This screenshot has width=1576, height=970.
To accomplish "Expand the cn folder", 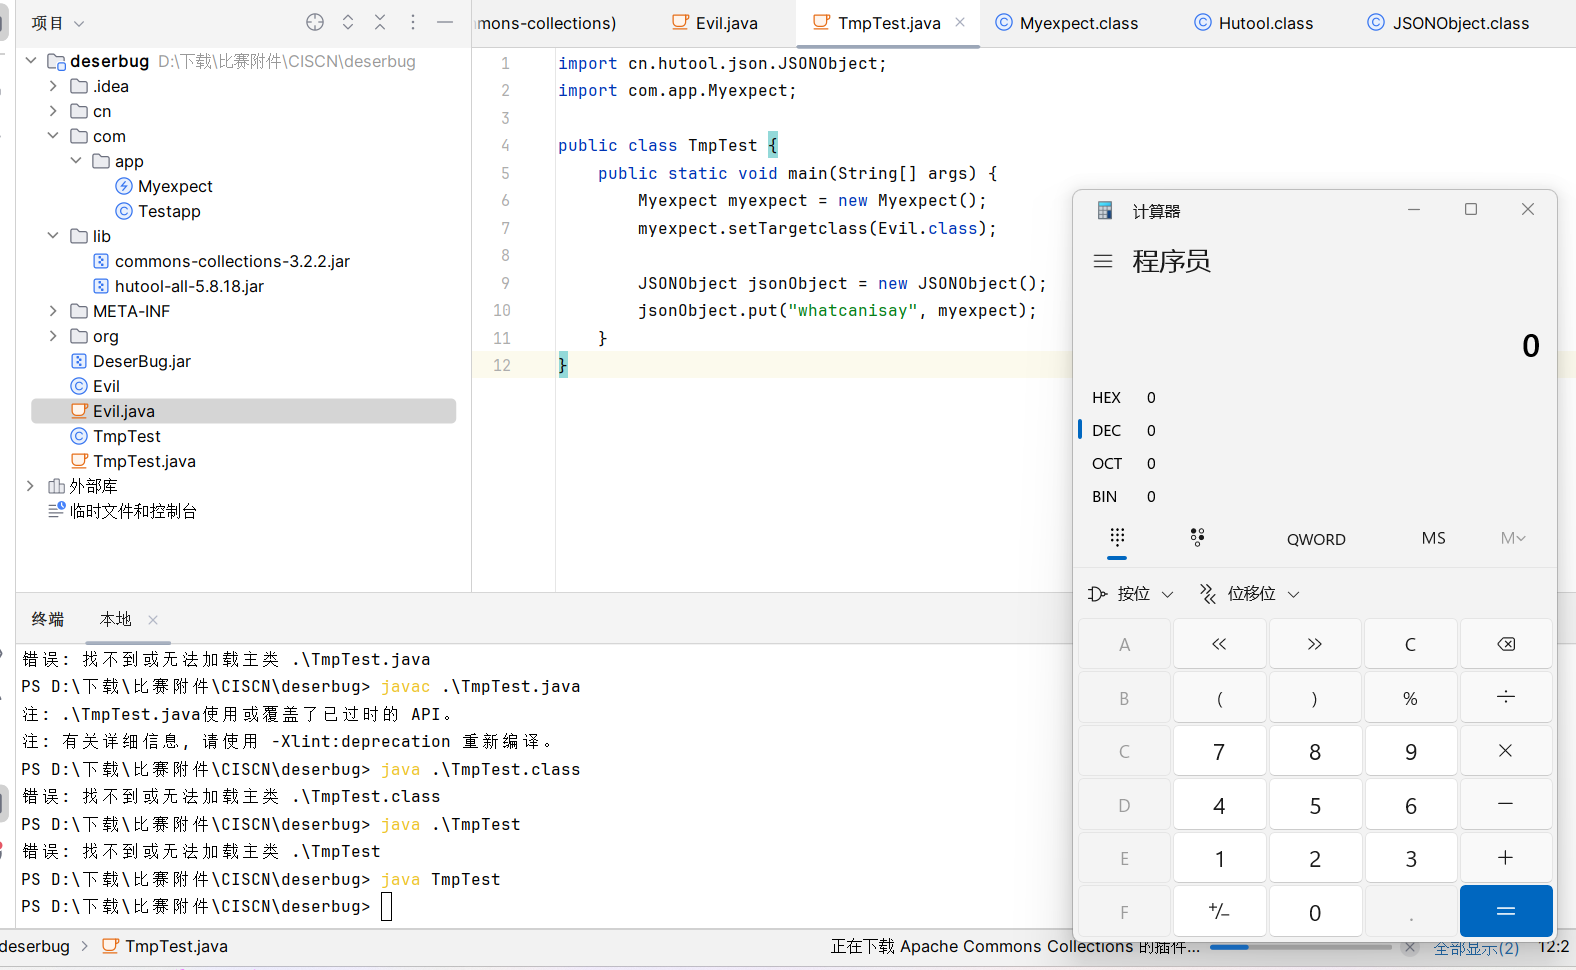I will (x=53, y=111).
